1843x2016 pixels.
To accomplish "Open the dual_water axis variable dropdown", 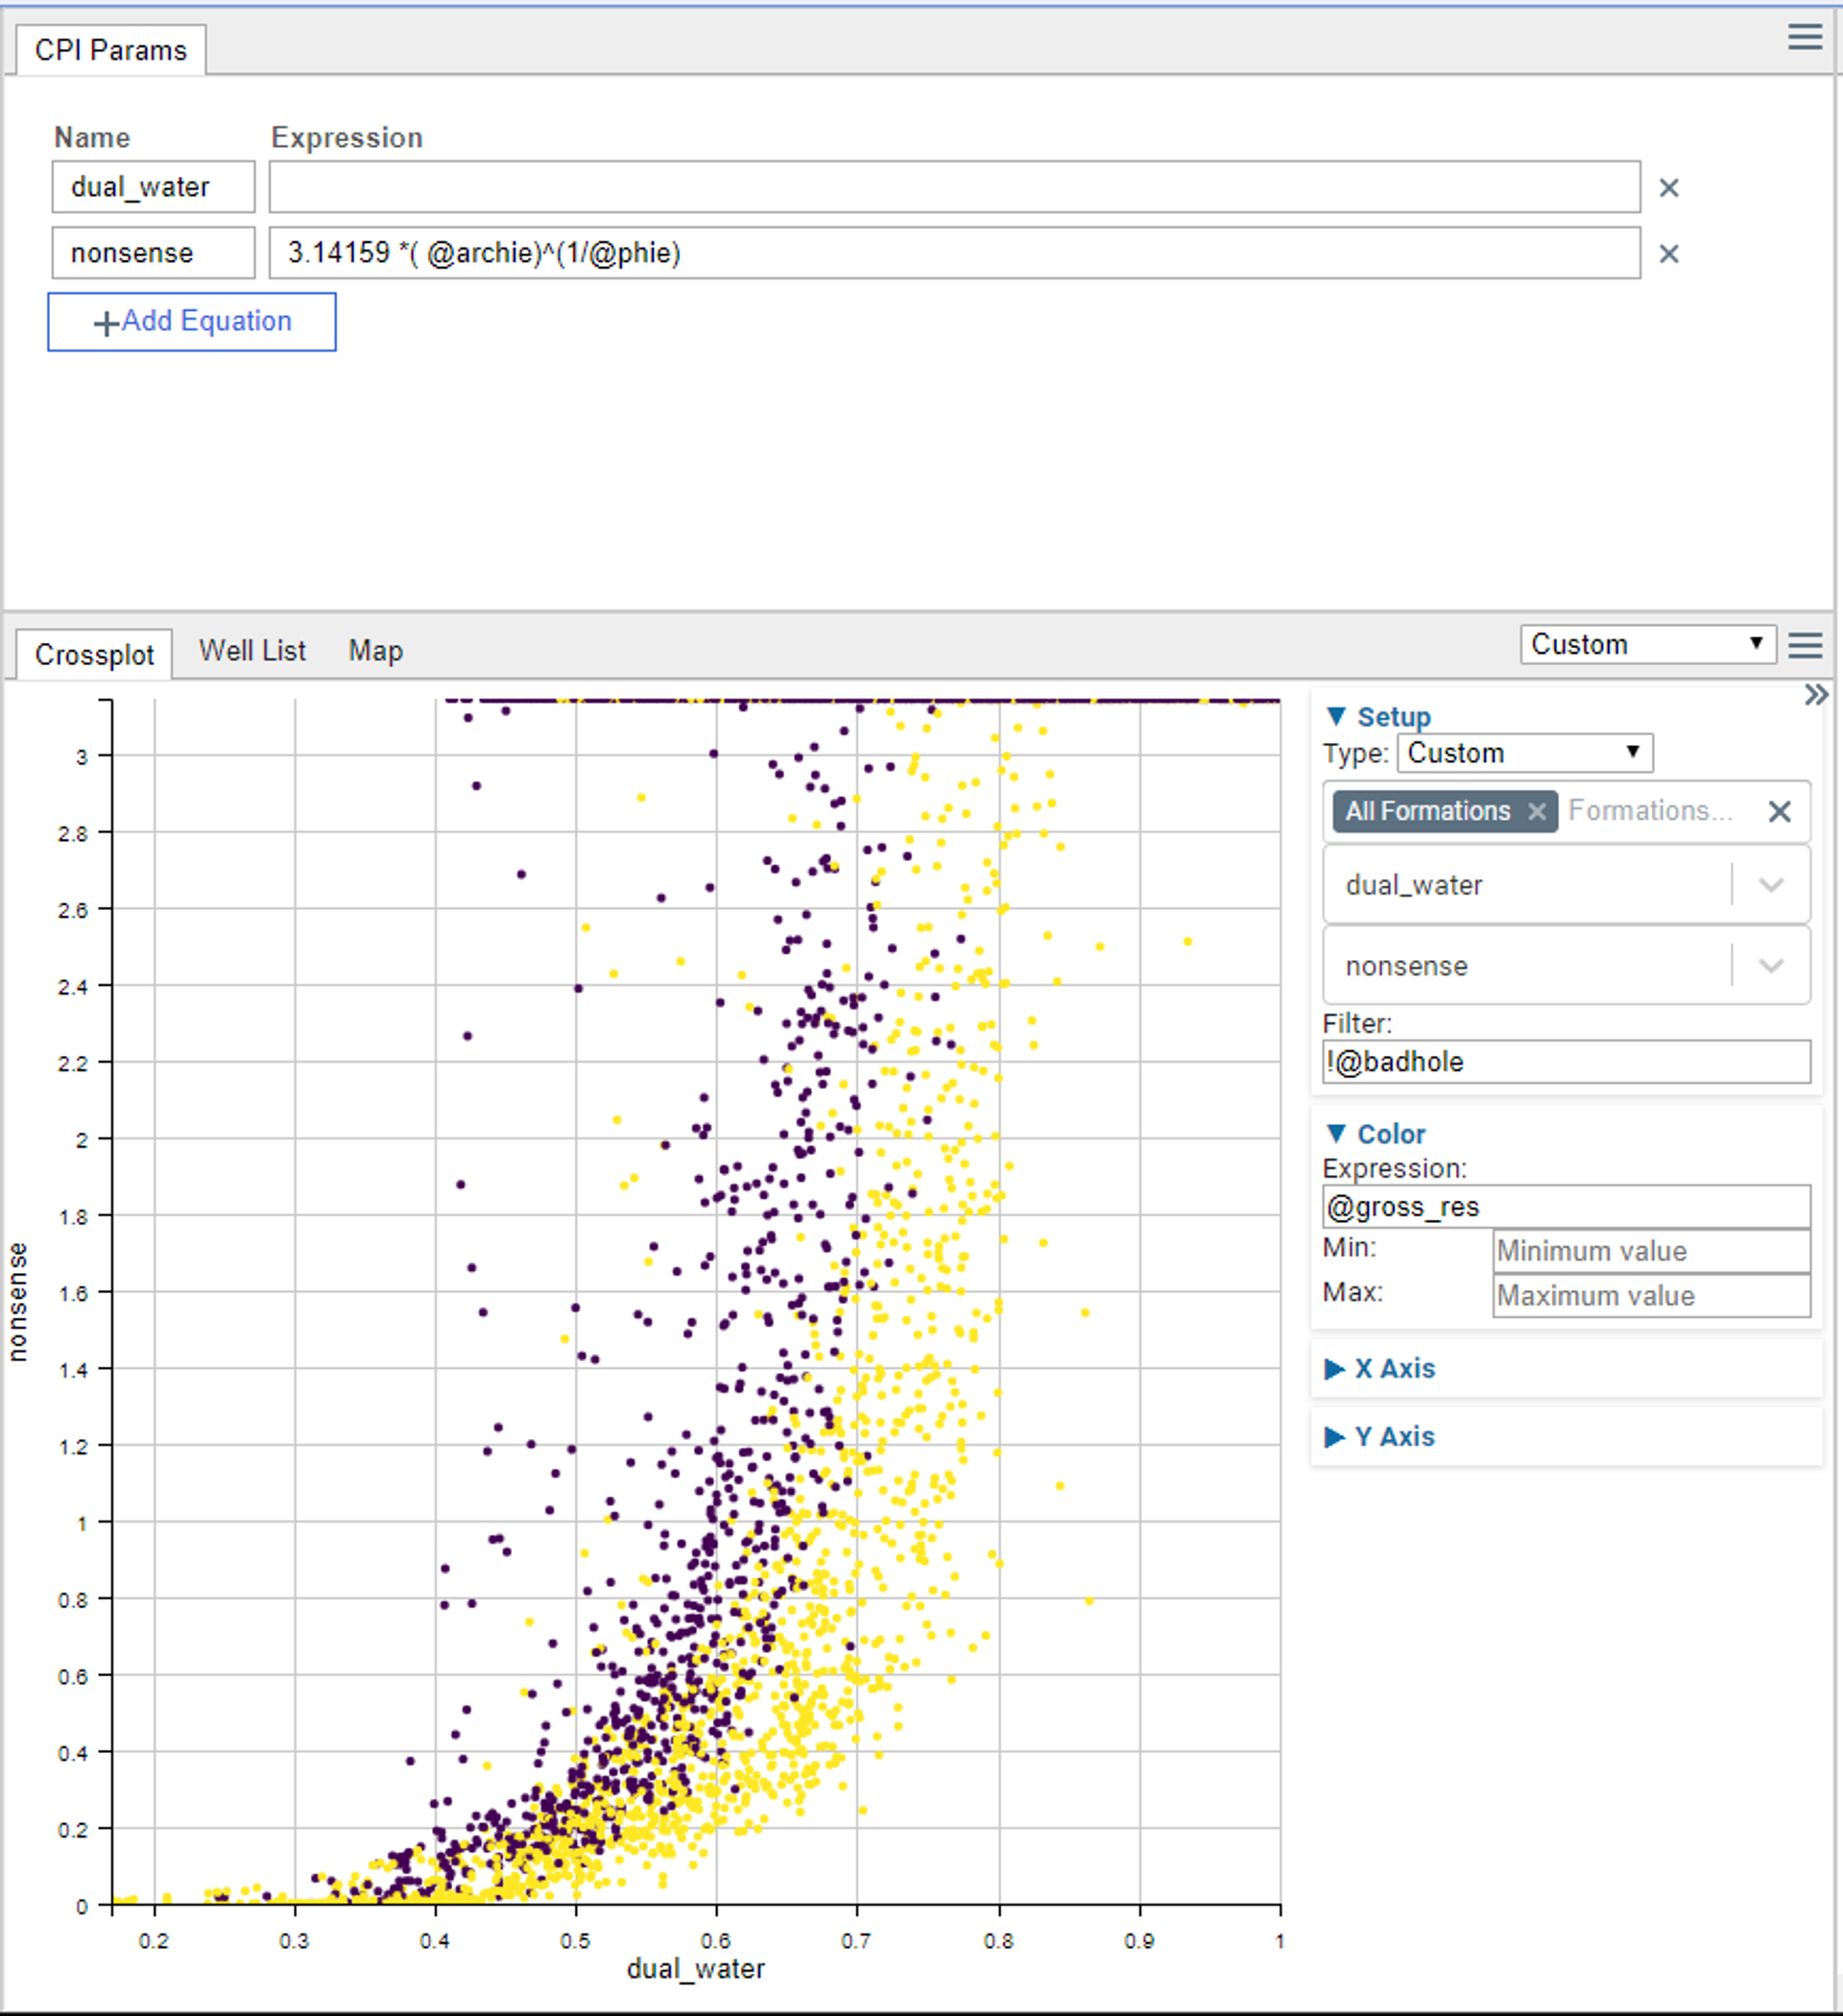I will (x=1770, y=885).
